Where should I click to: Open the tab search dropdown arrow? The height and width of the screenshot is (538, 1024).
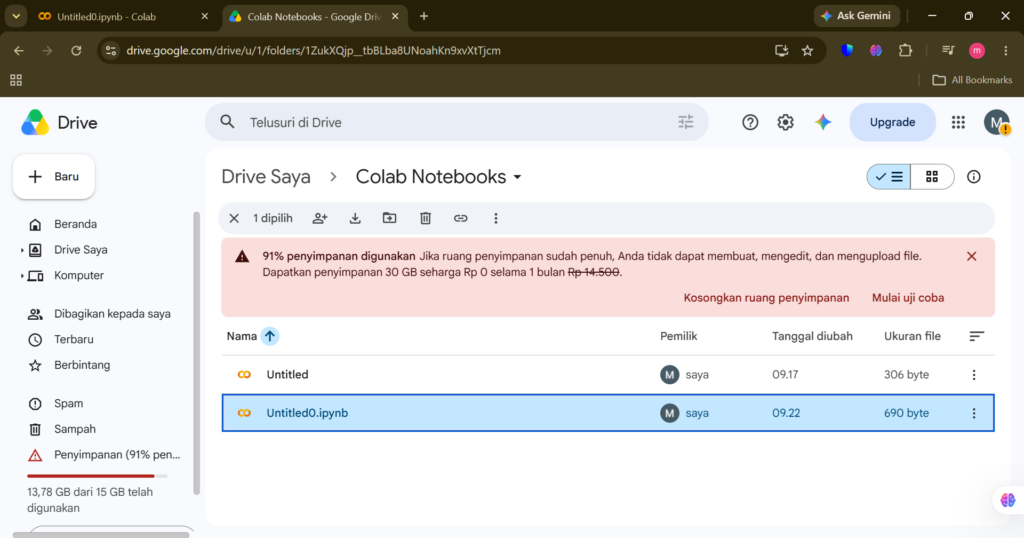click(x=16, y=16)
